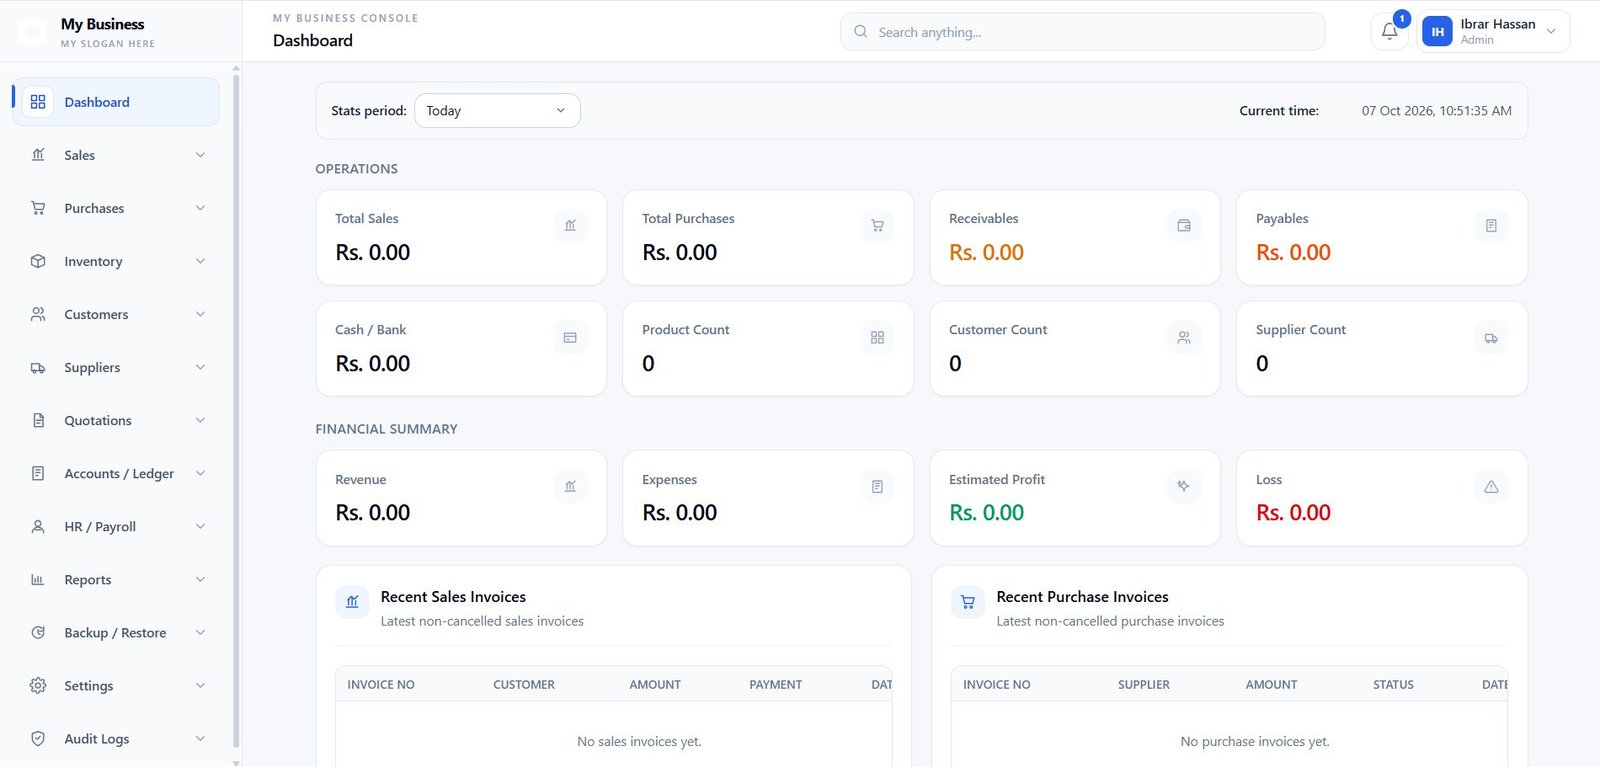Expand the Suppliers sidebar chevron
This screenshot has height=767, width=1600.
pyautogui.click(x=200, y=367)
